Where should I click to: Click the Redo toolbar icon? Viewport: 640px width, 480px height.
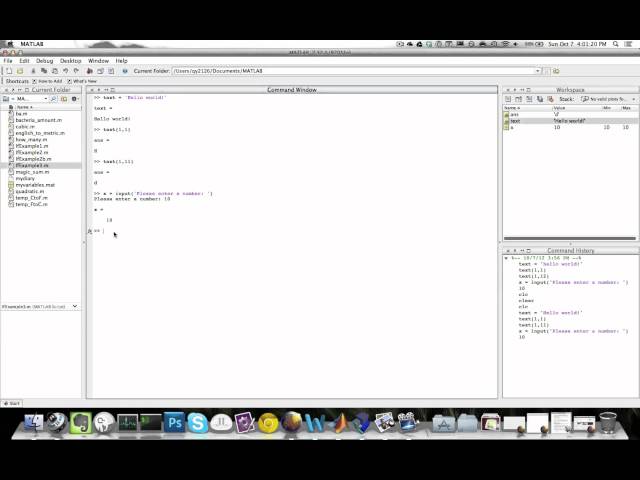point(76,71)
